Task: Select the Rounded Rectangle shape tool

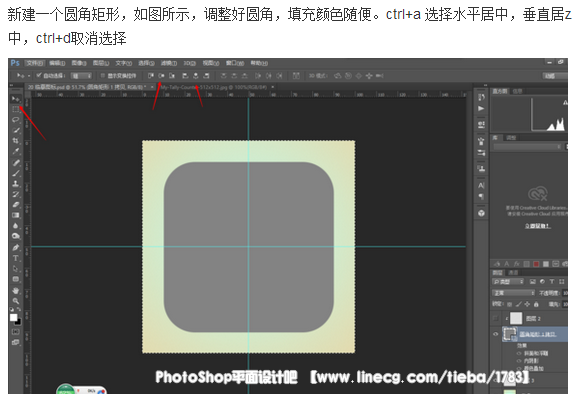Action: [x=16, y=279]
